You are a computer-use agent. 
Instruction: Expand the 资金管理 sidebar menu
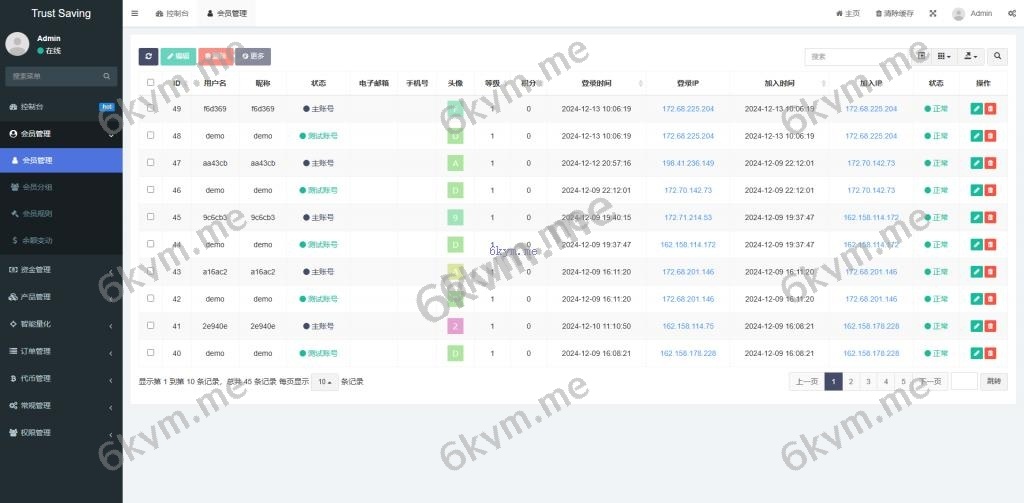coord(60,269)
